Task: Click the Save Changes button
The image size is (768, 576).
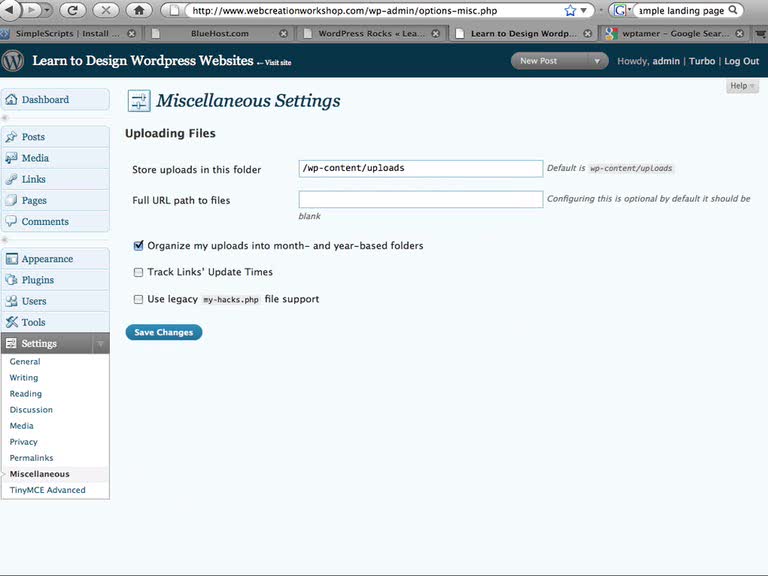Action: tap(164, 332)
